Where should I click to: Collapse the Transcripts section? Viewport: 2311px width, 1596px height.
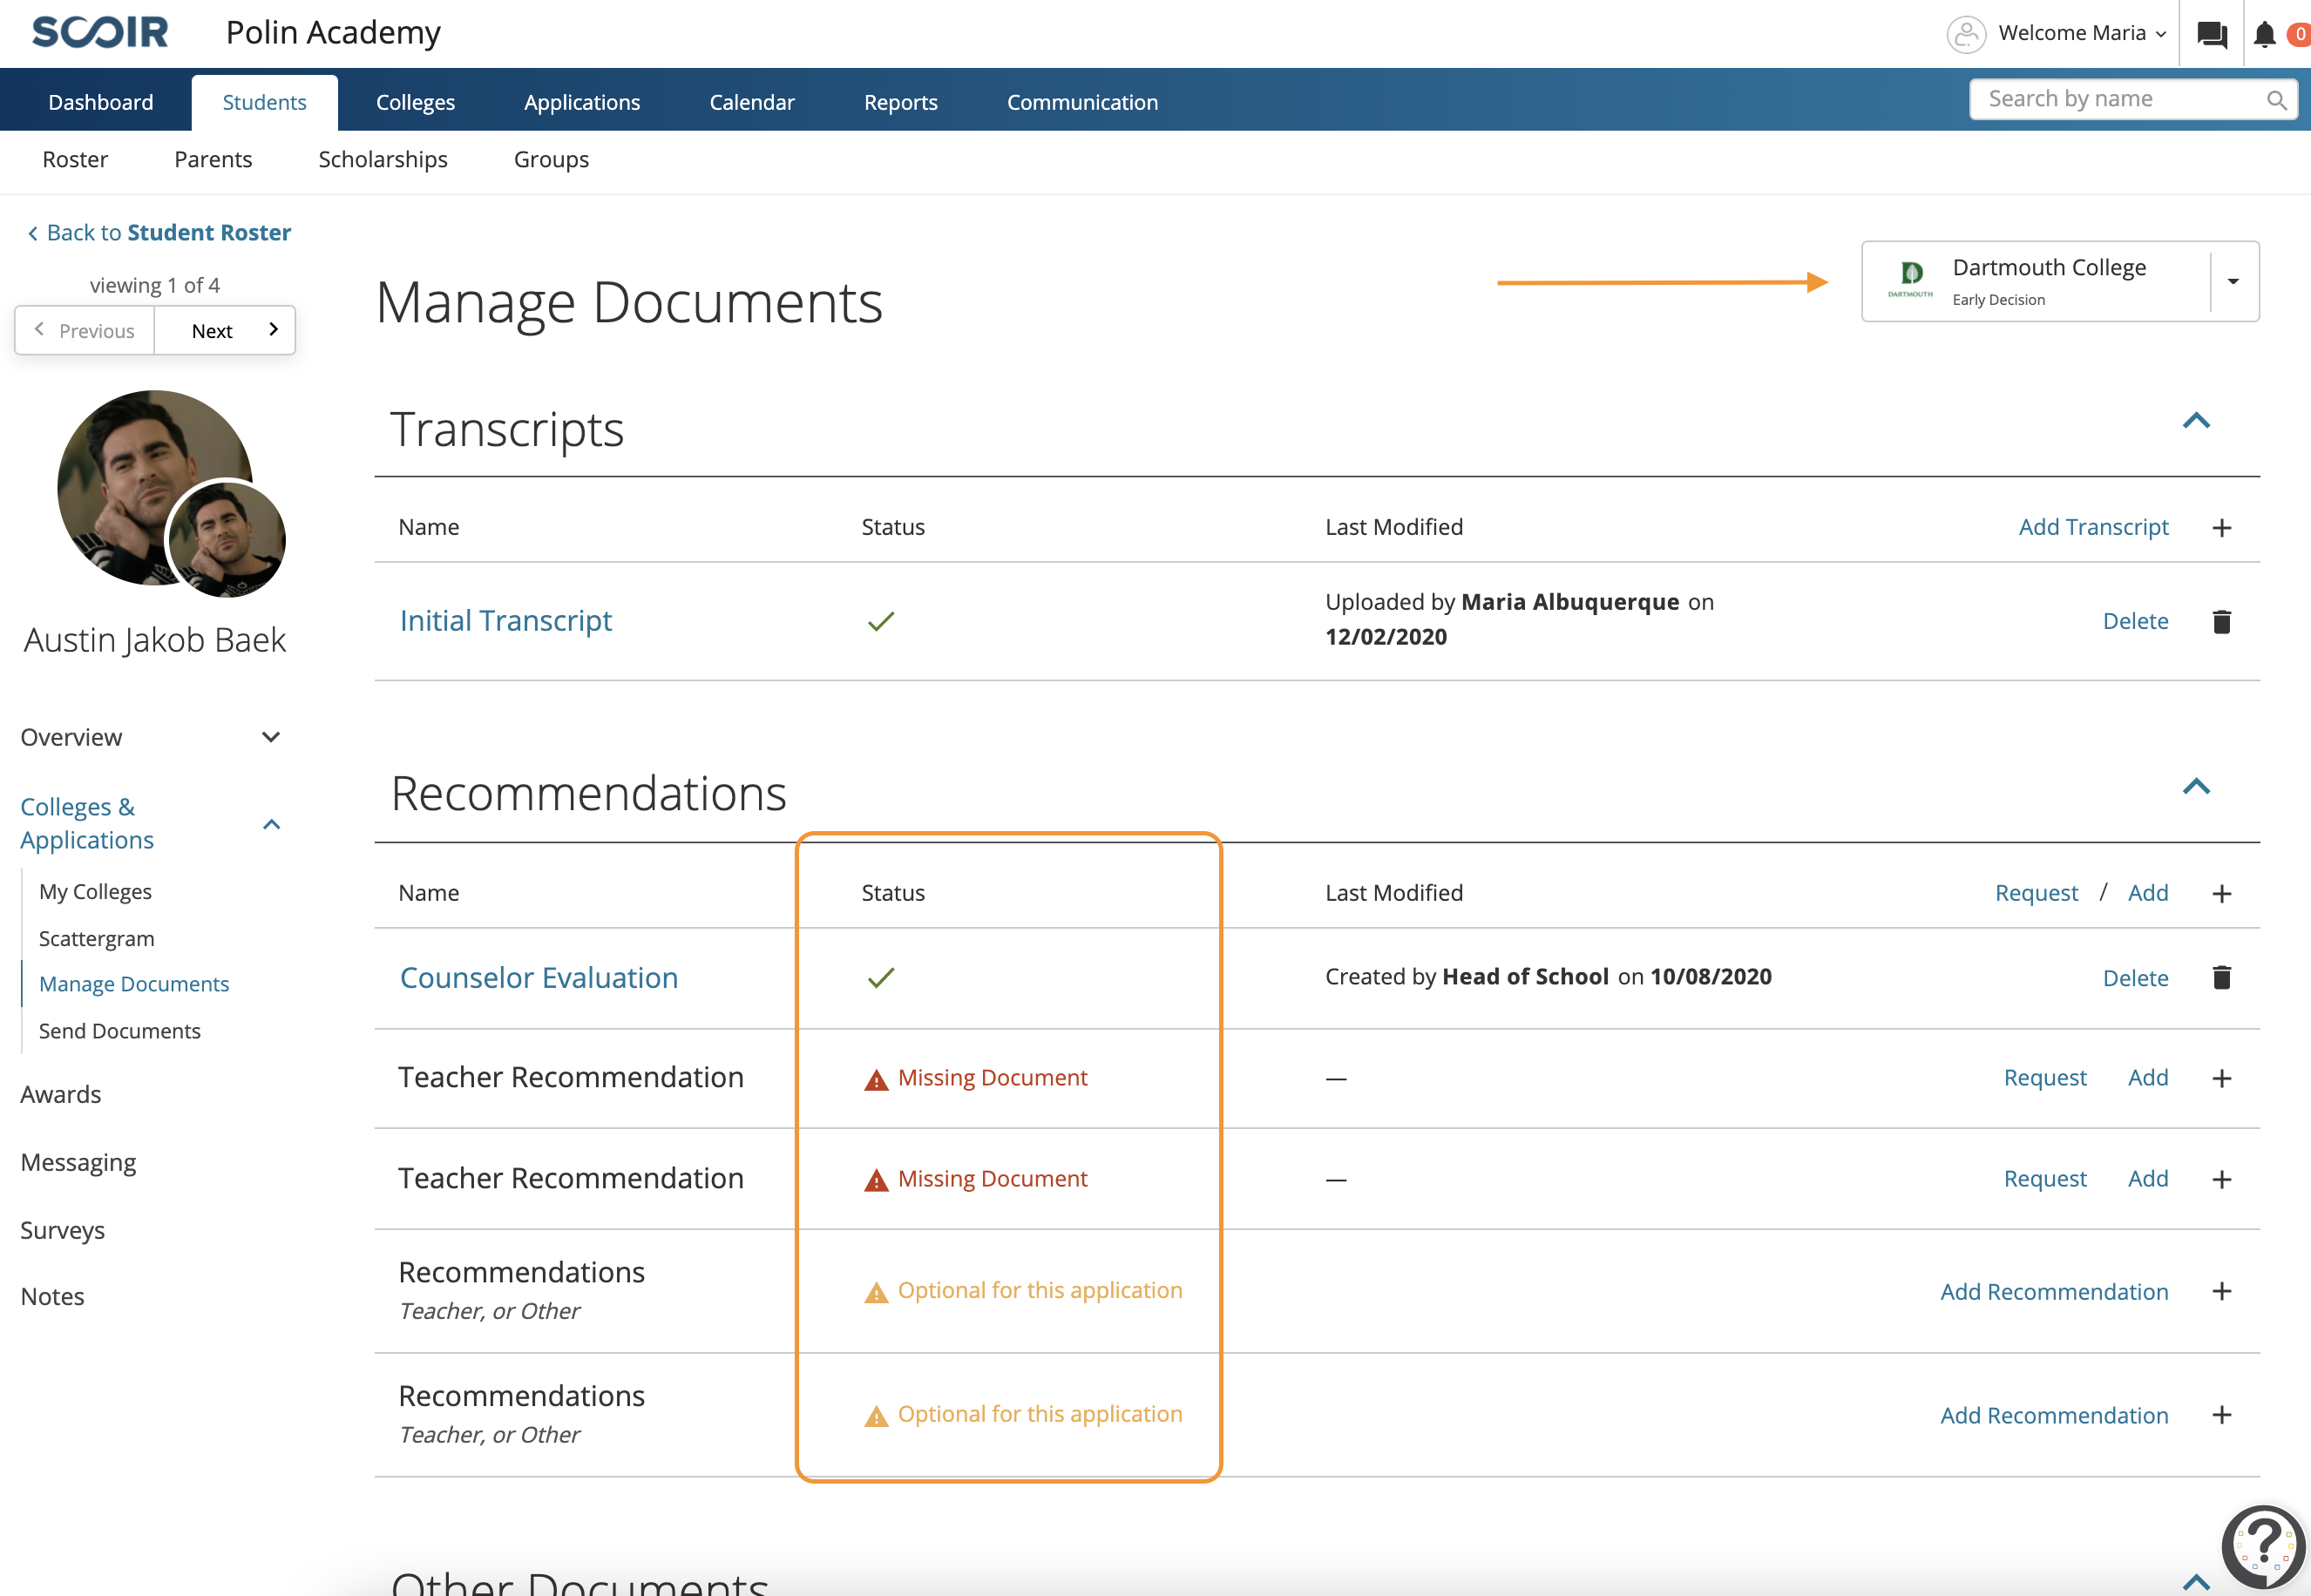click(x=2196, y=421)
